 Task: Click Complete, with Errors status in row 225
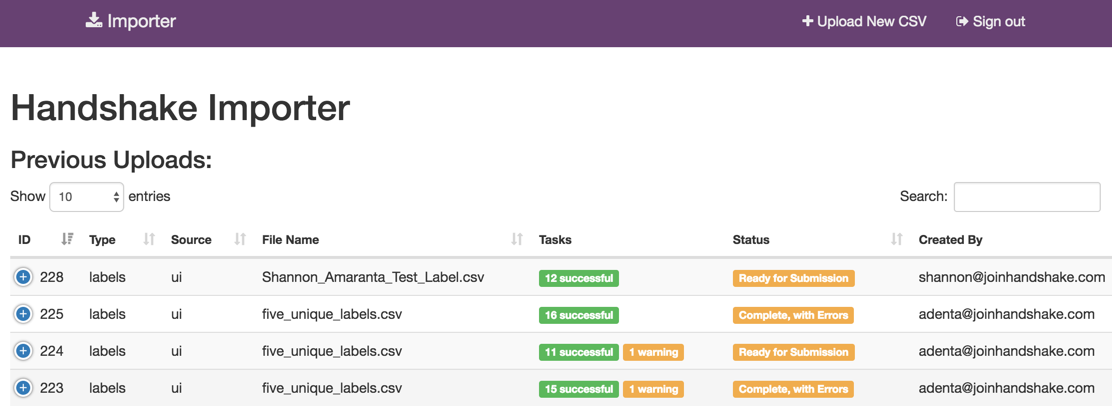(x=793, y=315)
